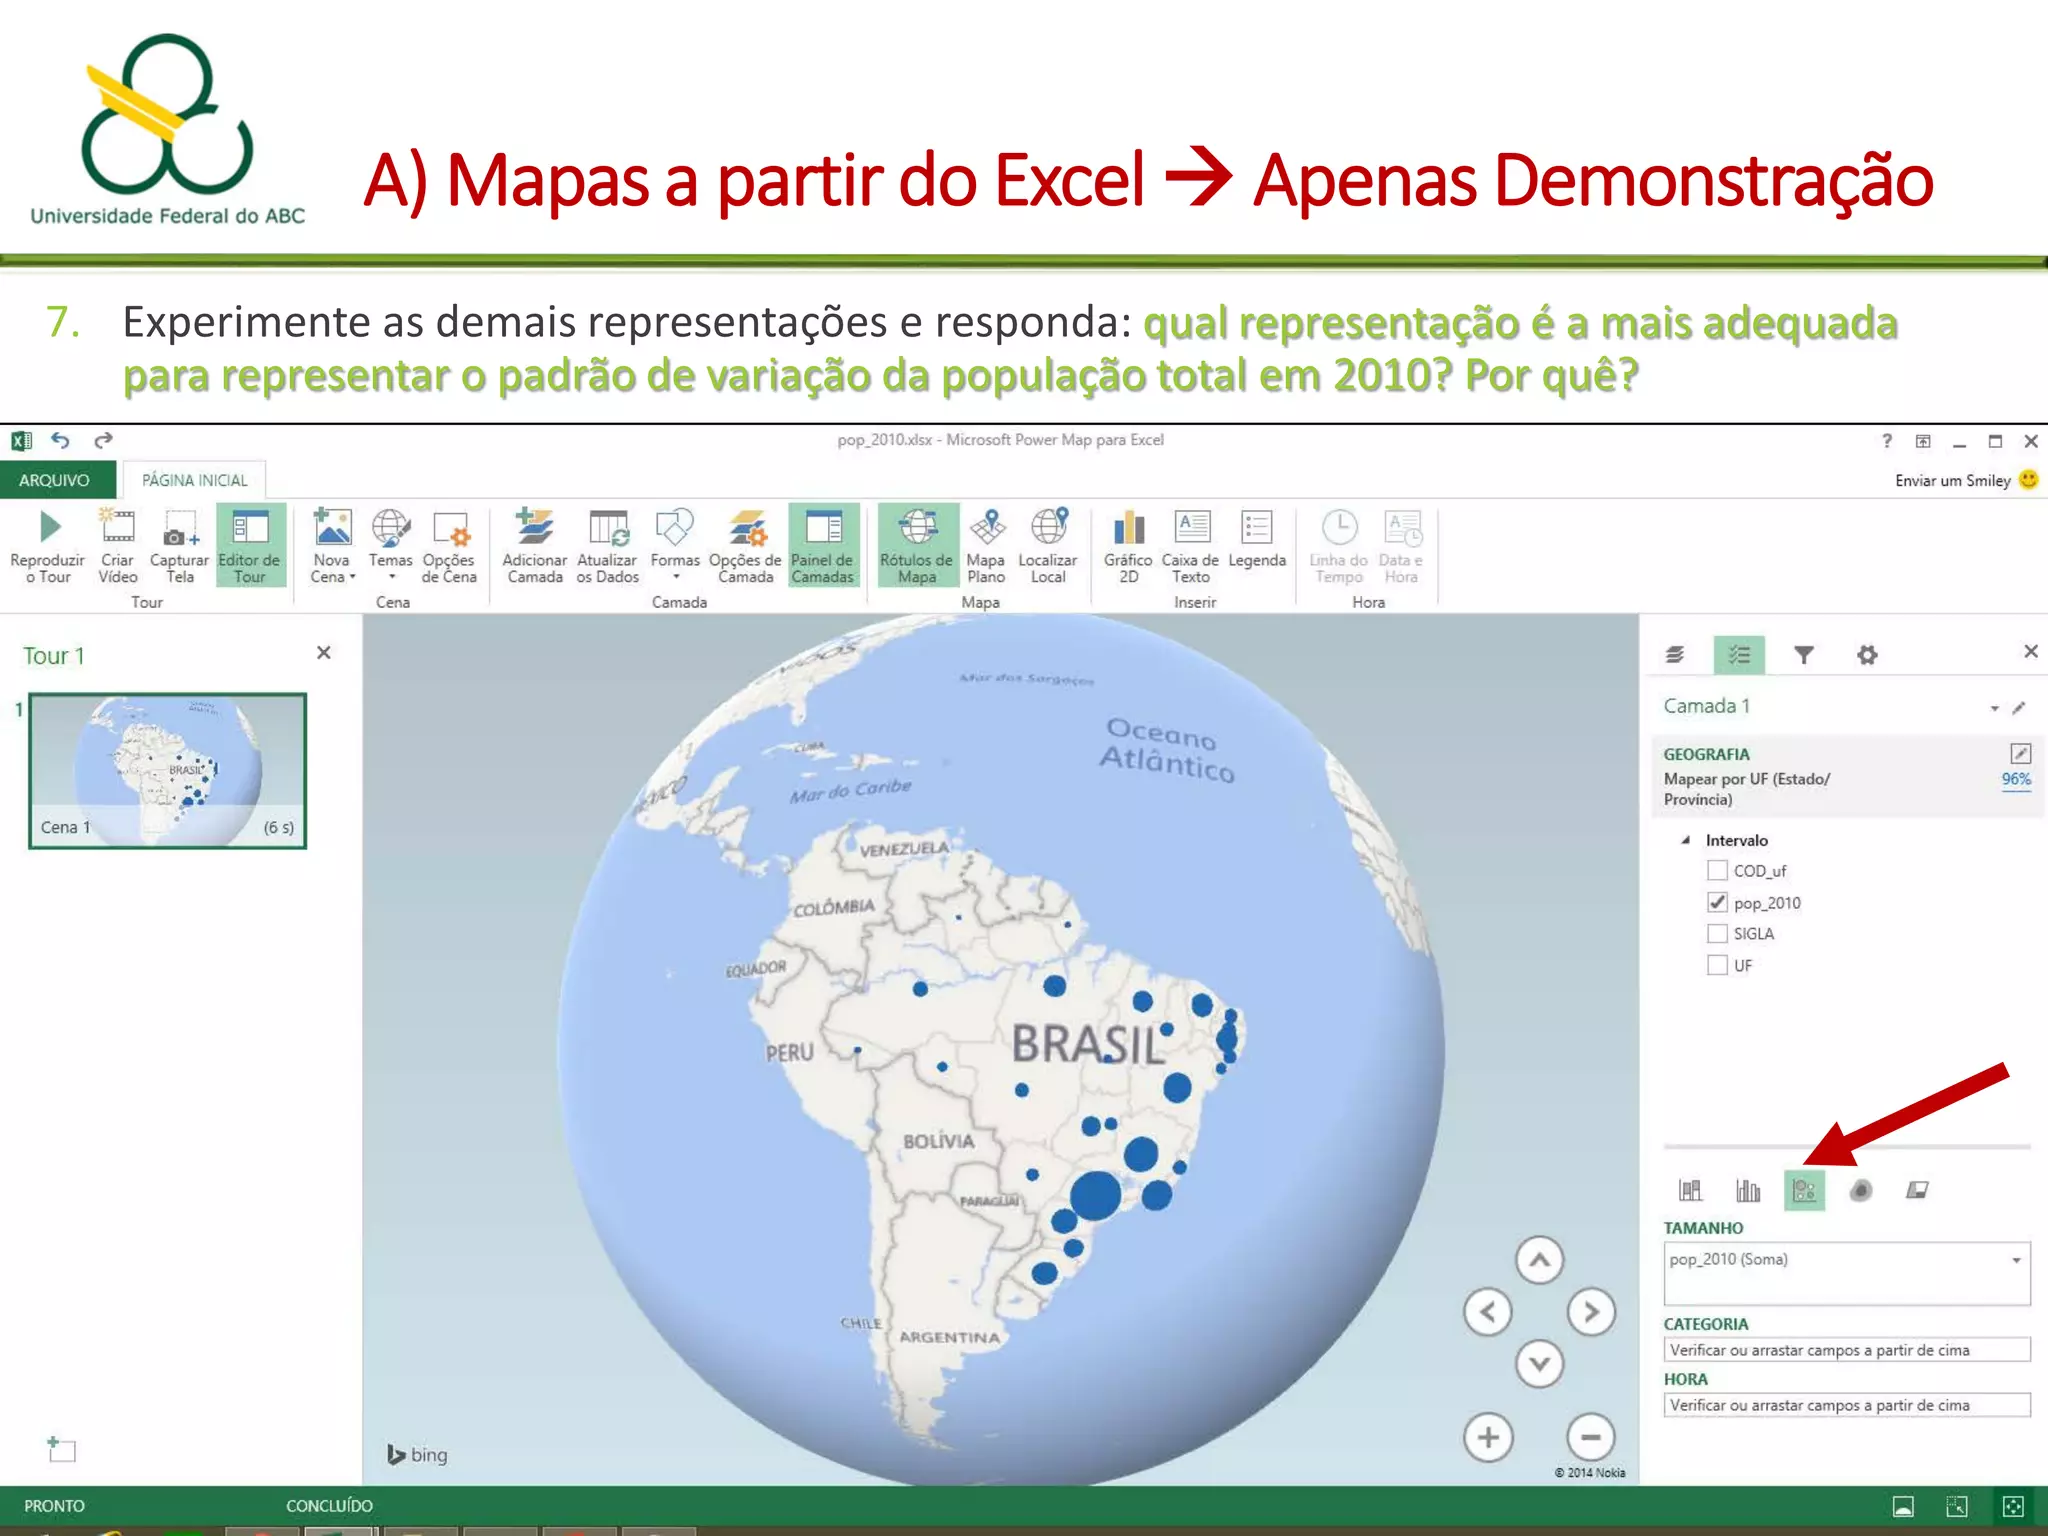Edit GEOGRAFIA mapping icon
Viewport: 2048px width, 1536px height.
click(x=2020, y=753)
